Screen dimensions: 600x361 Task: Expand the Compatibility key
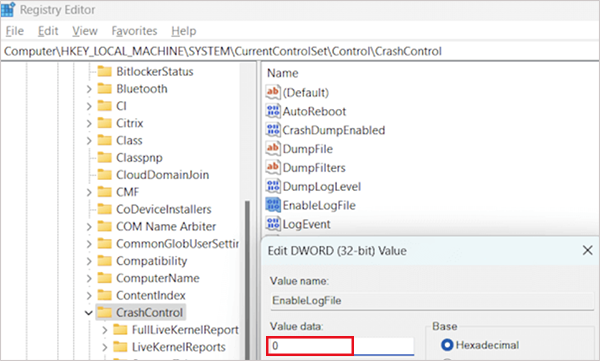coord(89,261)
